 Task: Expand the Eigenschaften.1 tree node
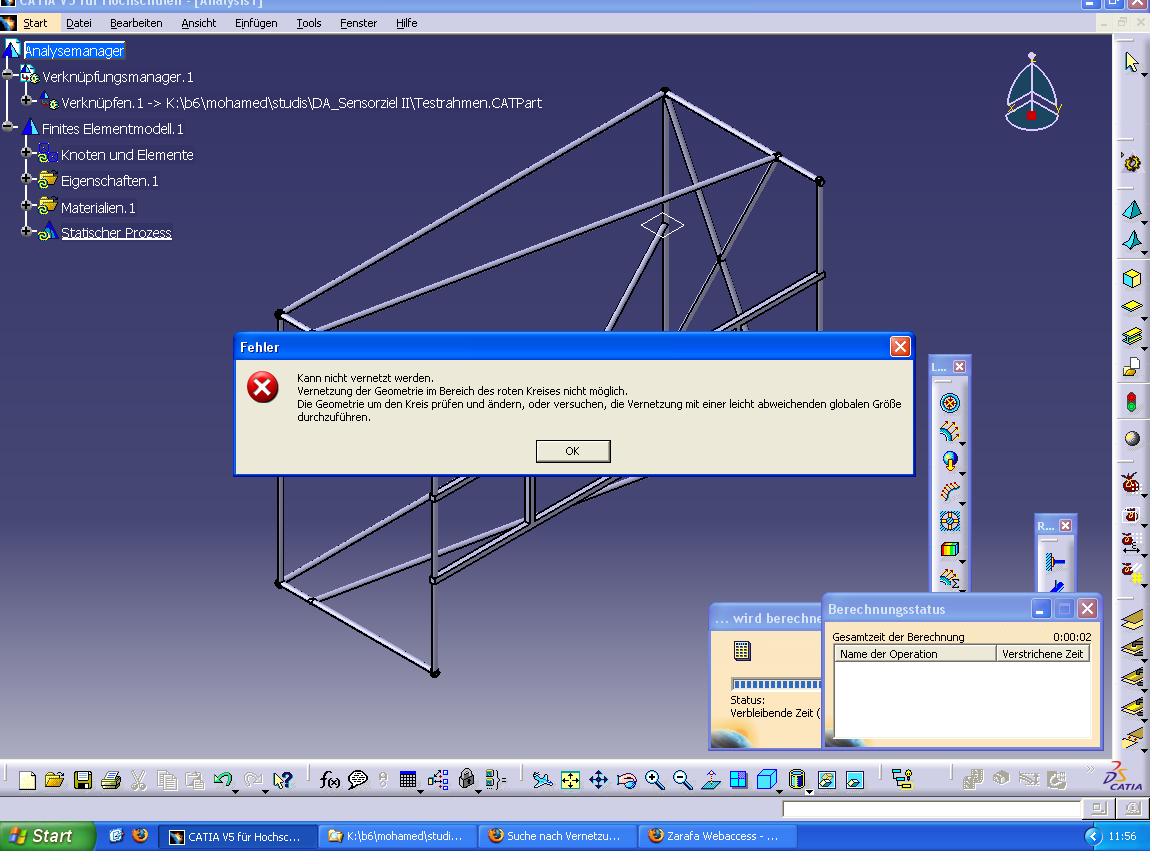click(x=26, y=179)
